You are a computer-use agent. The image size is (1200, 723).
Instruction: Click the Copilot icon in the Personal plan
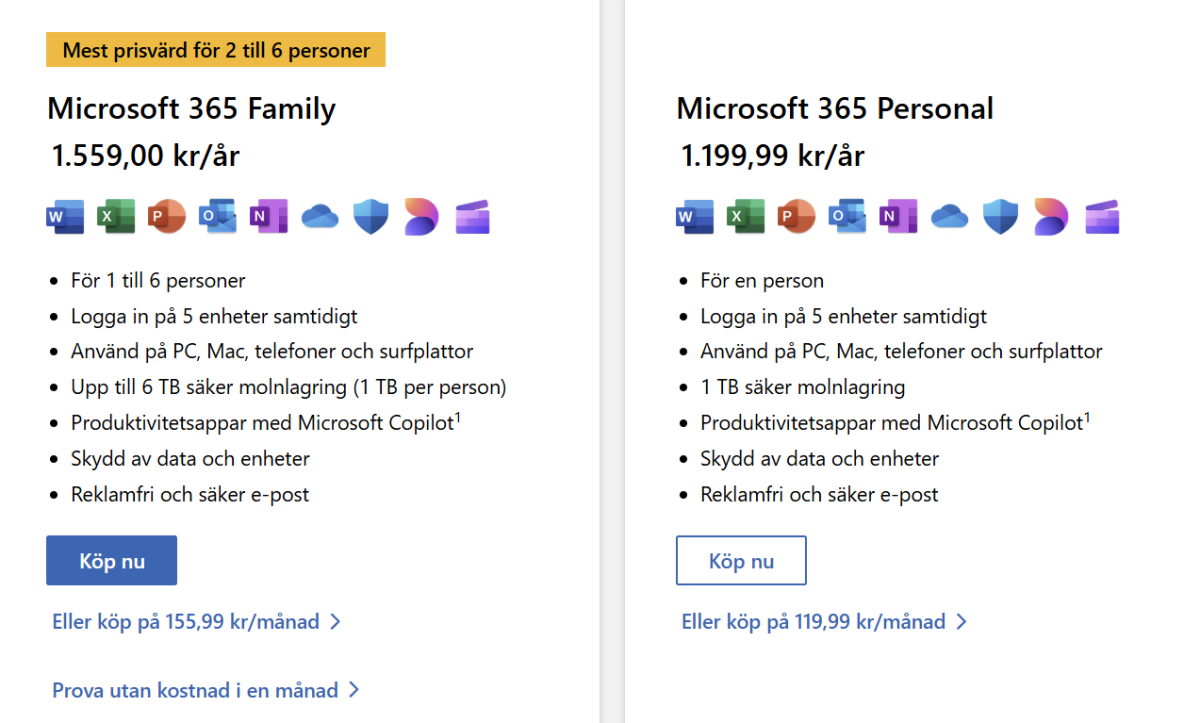point(1051,216)
